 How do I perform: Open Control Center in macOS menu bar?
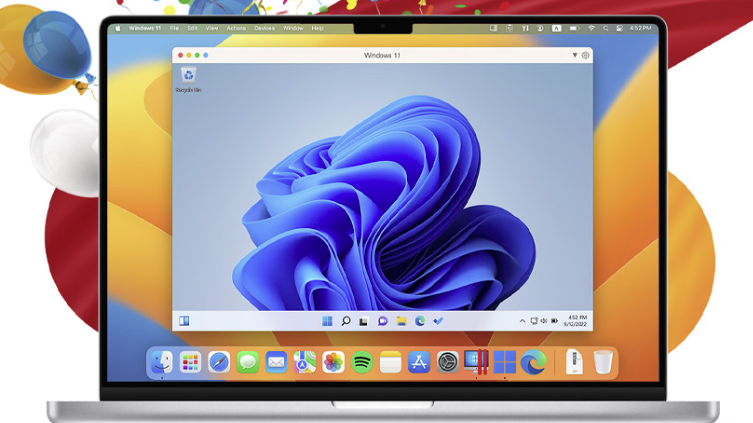[x=619, y=28]
